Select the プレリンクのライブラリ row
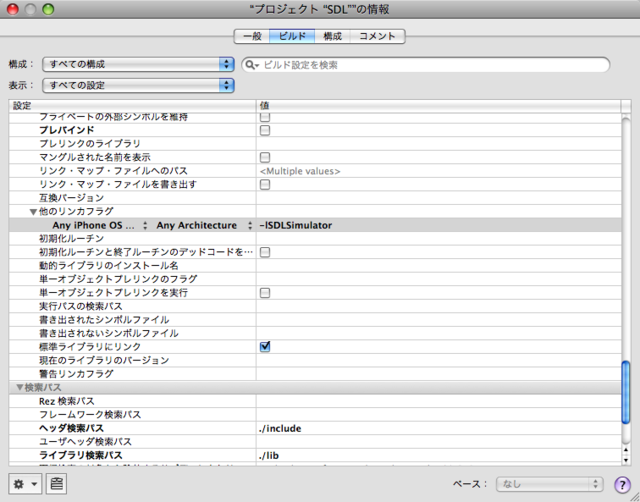 315,144
